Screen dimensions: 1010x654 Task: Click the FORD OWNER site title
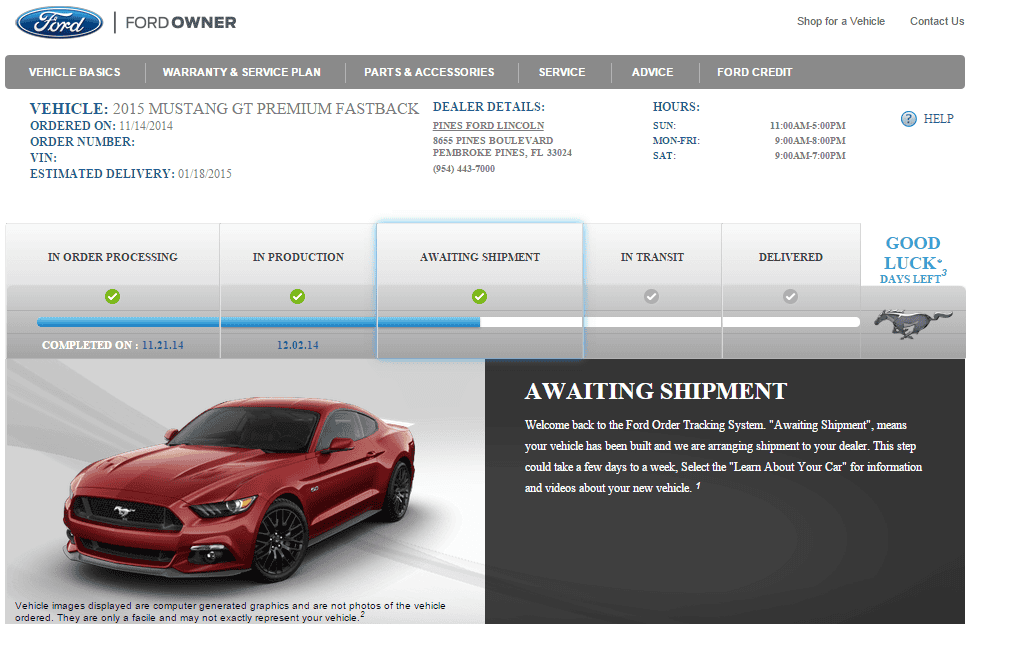point(181,23)
